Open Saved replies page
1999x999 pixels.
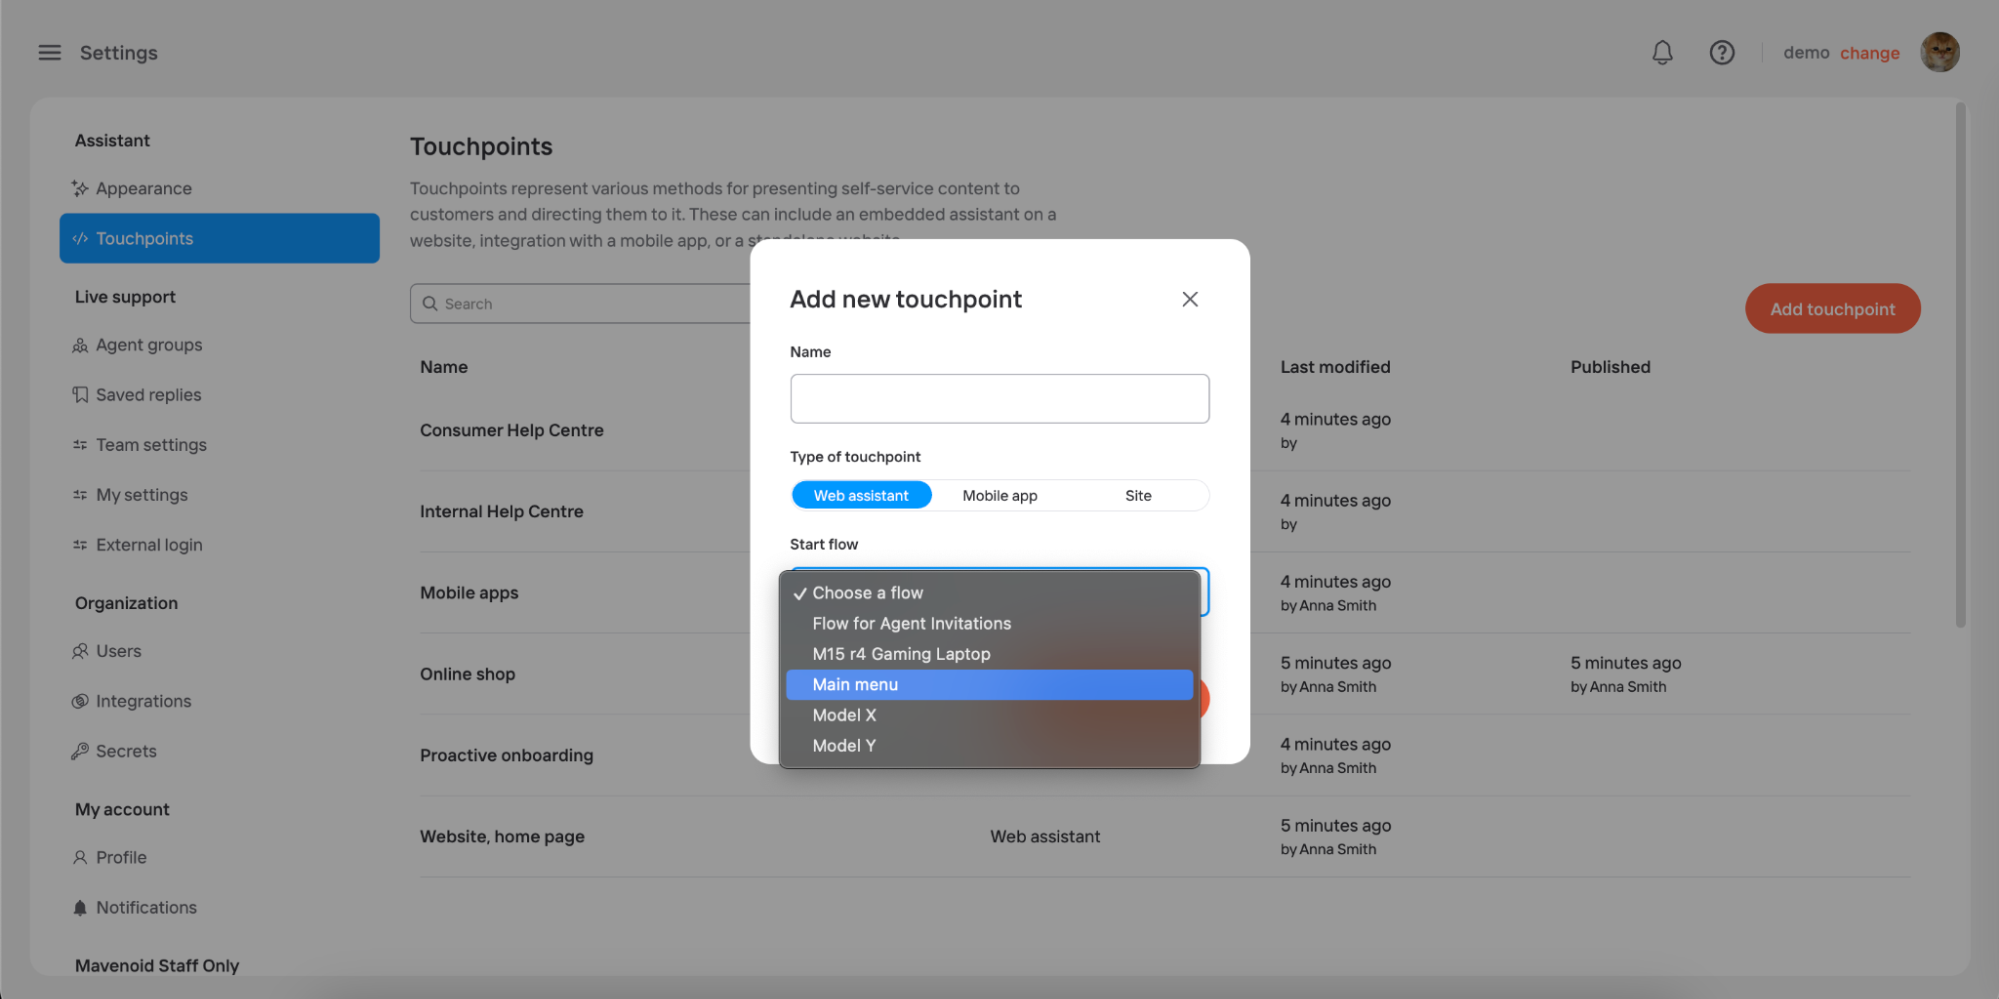point(219,395)
